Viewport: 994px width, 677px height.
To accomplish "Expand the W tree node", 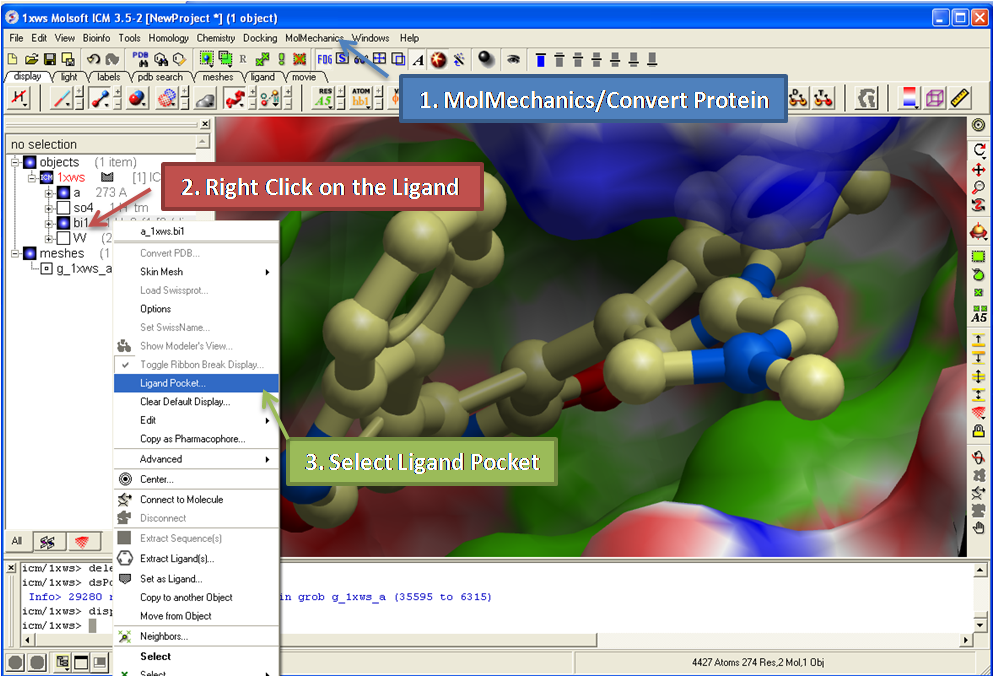I will (49, 238).
